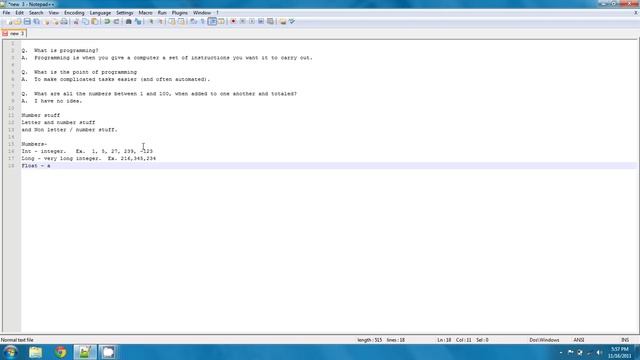Click the 'Numbers-' heading line
Image resolution: width=640 pixels, height=360 pixels.
click(34, 144)
